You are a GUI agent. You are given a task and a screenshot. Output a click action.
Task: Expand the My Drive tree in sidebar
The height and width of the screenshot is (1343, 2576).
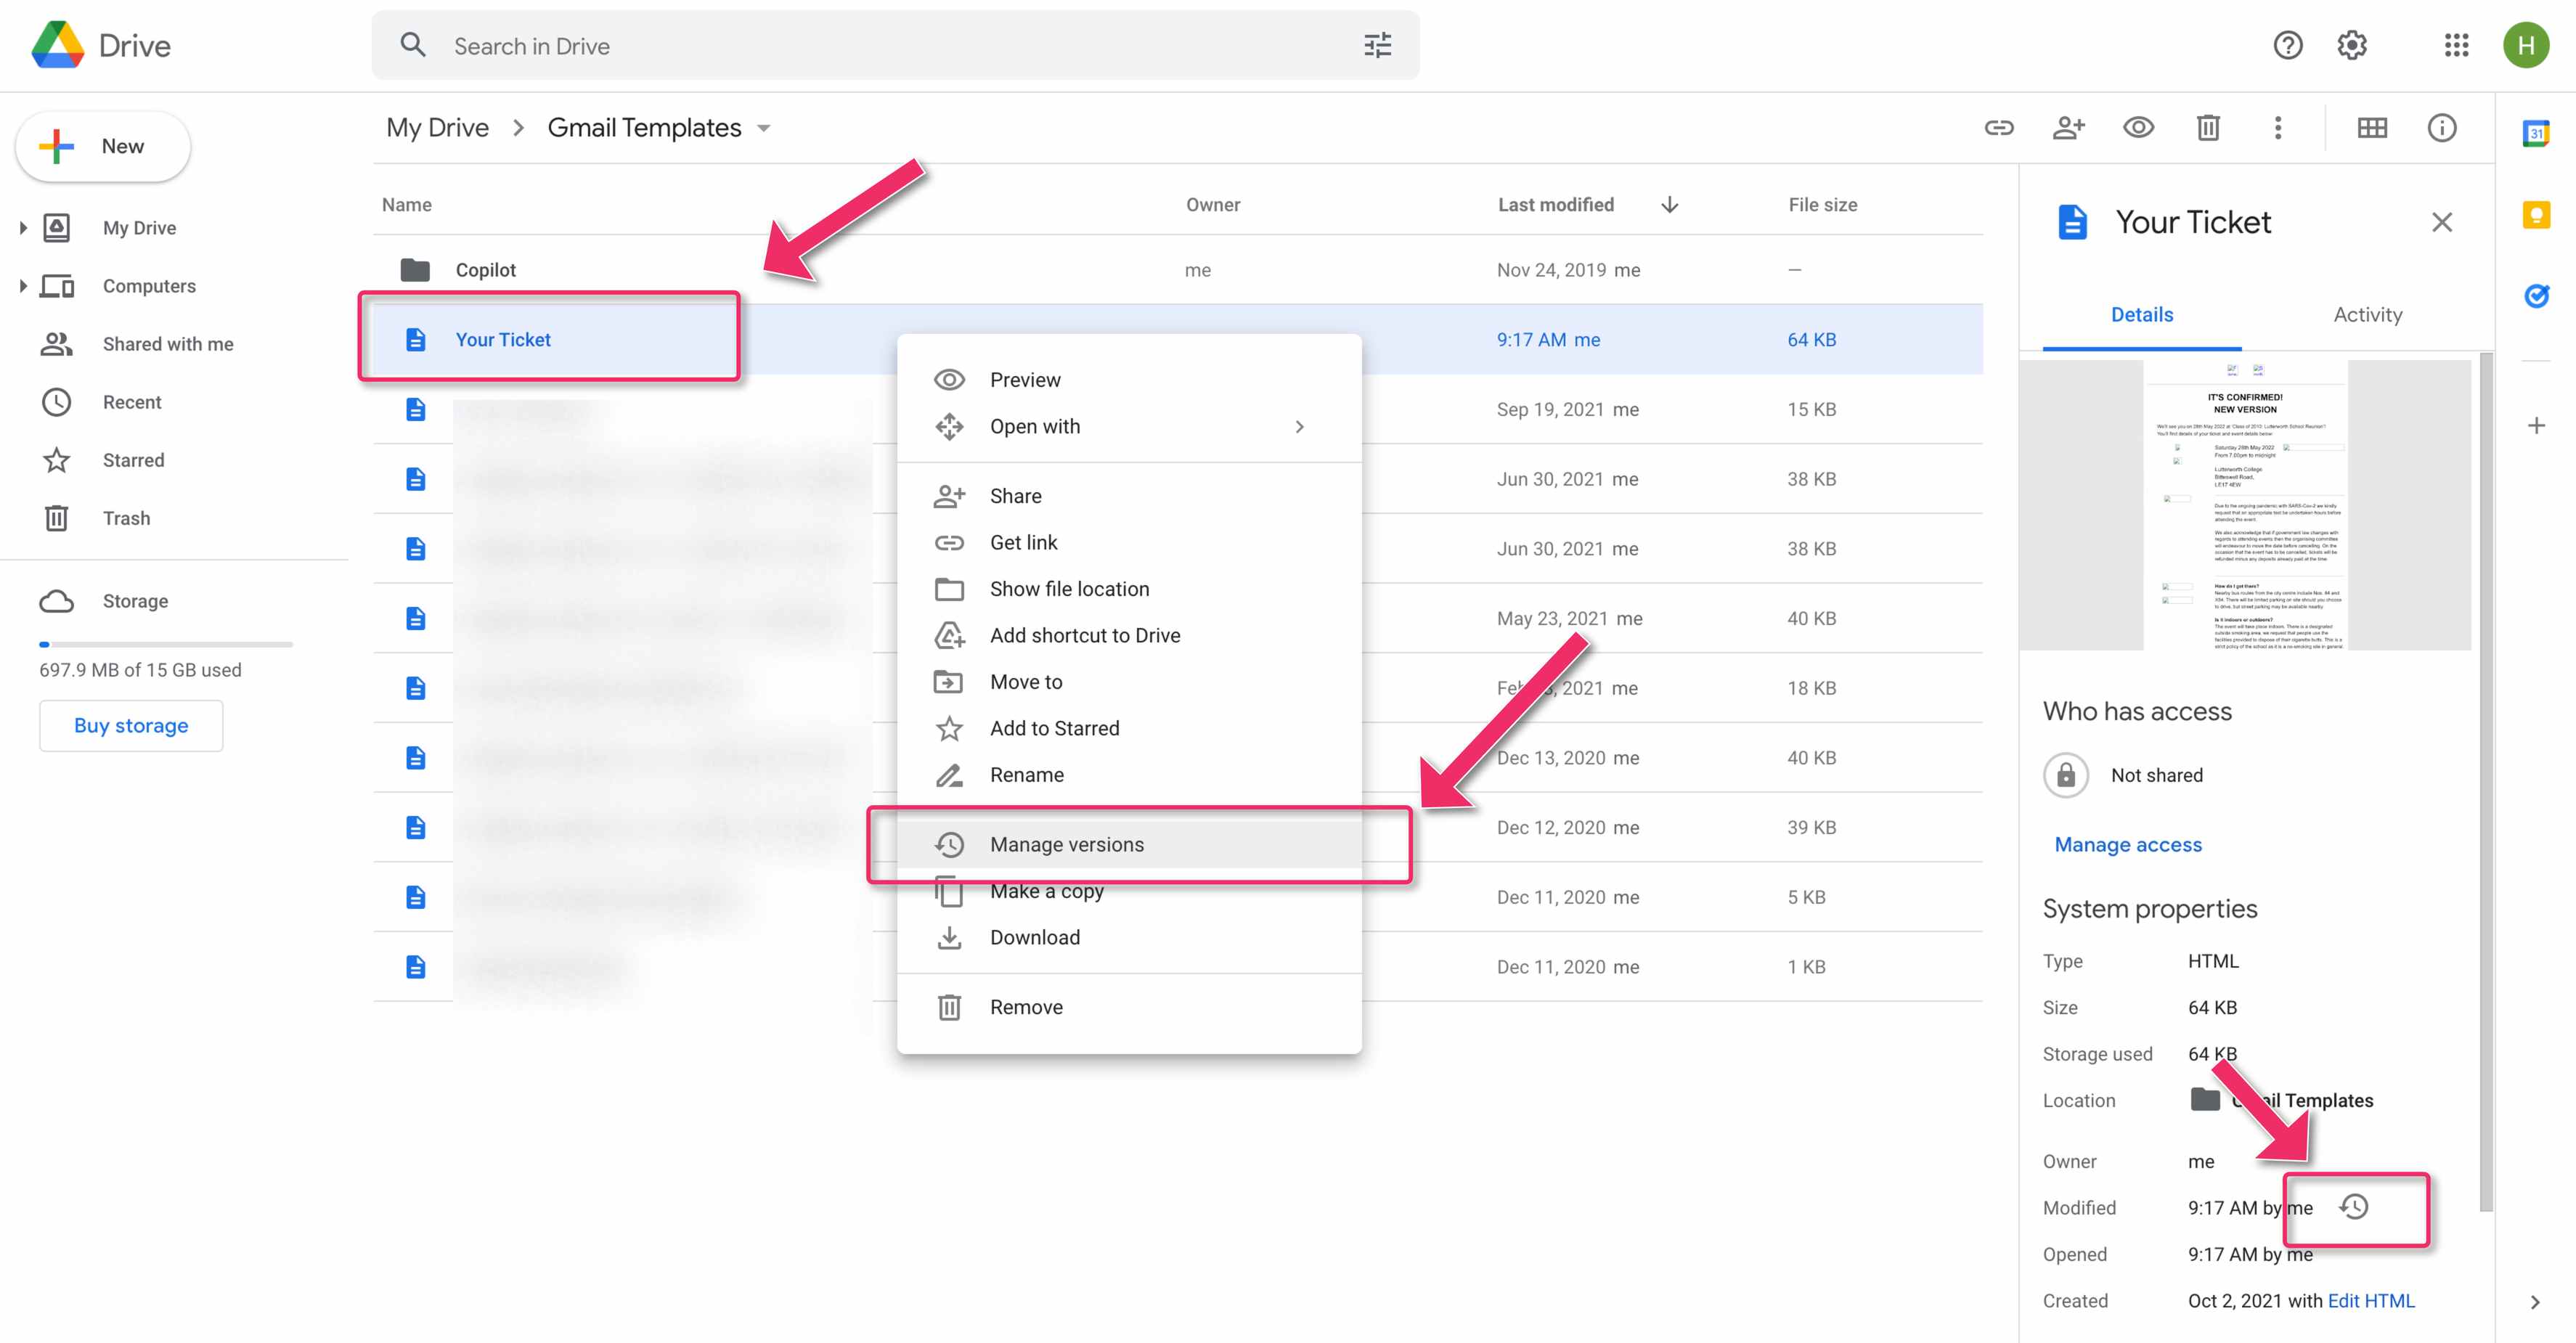(23, 228)
